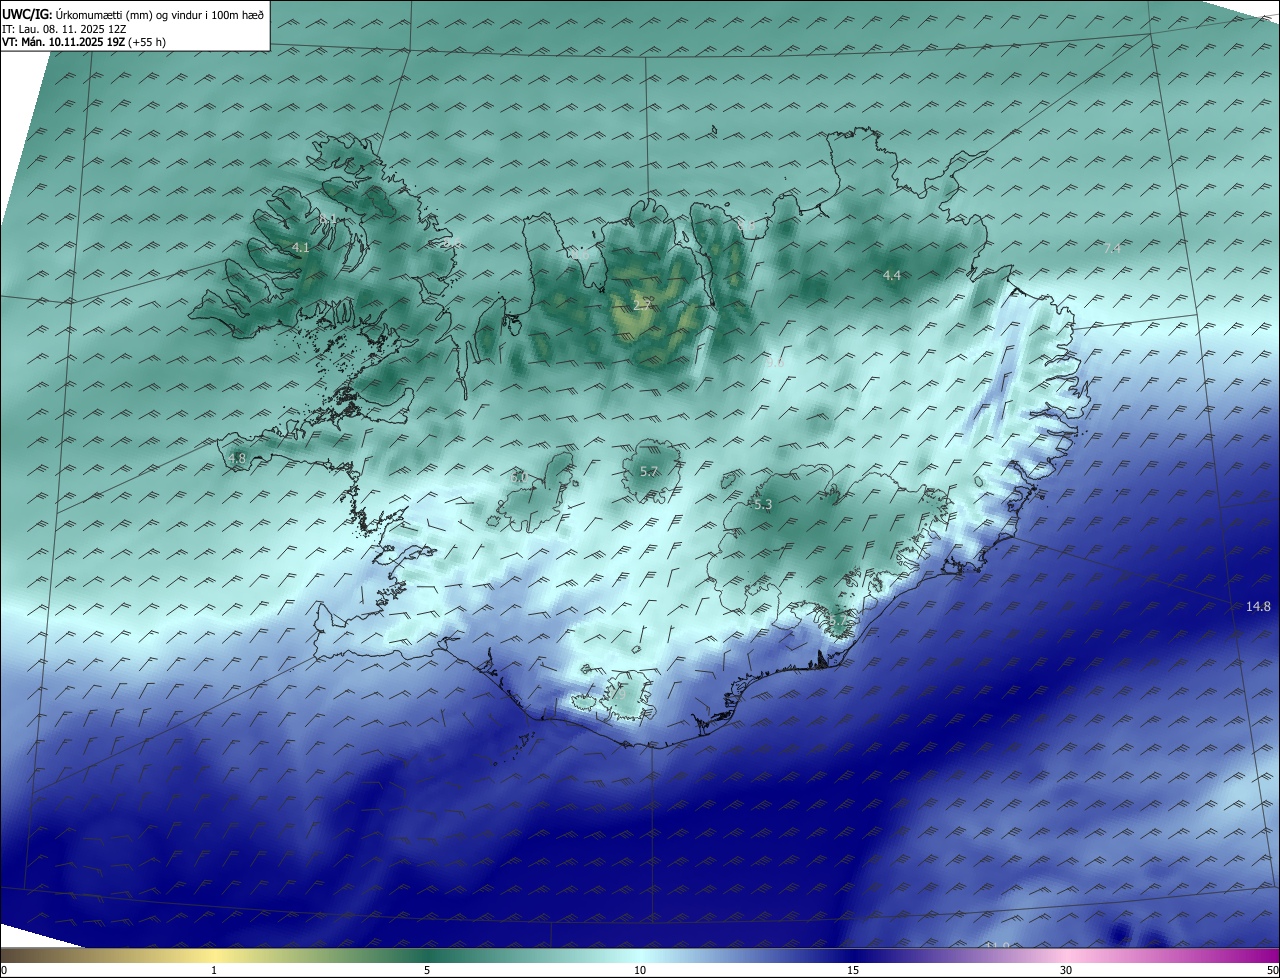
Task: Click the 2.7 value in the yellow area
Action: click(643, 304)
